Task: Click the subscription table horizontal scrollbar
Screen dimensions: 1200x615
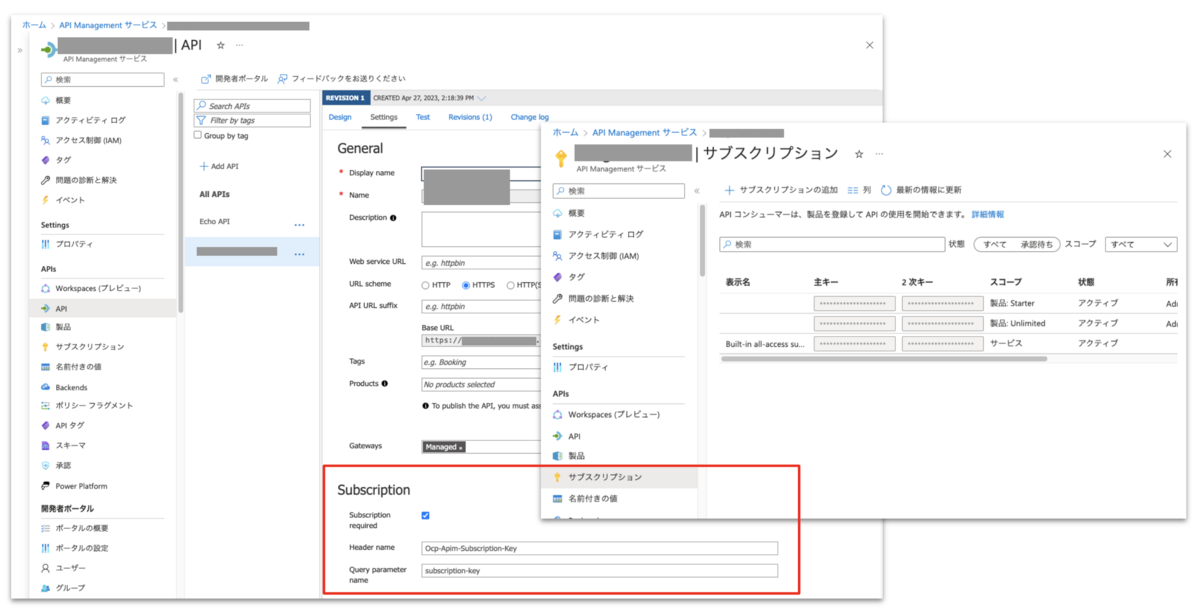Action: point(883,358)
